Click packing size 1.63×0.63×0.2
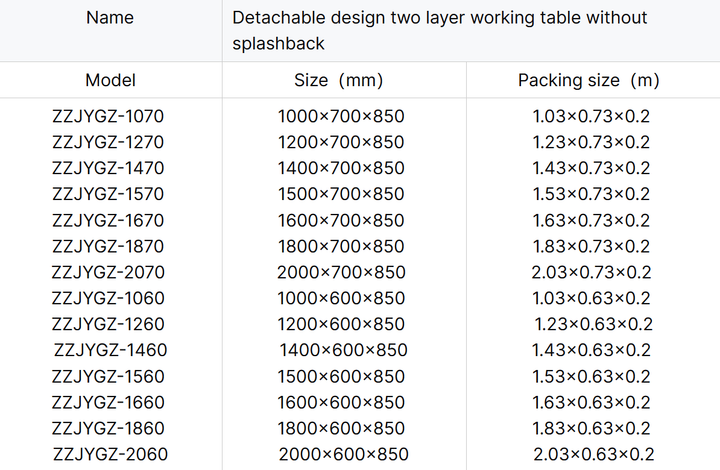The height and width of the screenshot is (470, 720). coord(591,403)
